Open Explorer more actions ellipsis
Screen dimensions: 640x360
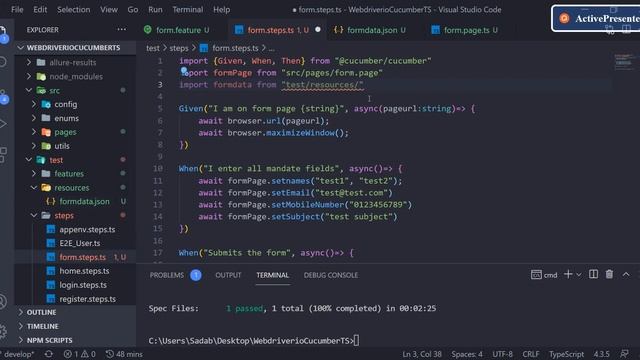tap(121, 29)
